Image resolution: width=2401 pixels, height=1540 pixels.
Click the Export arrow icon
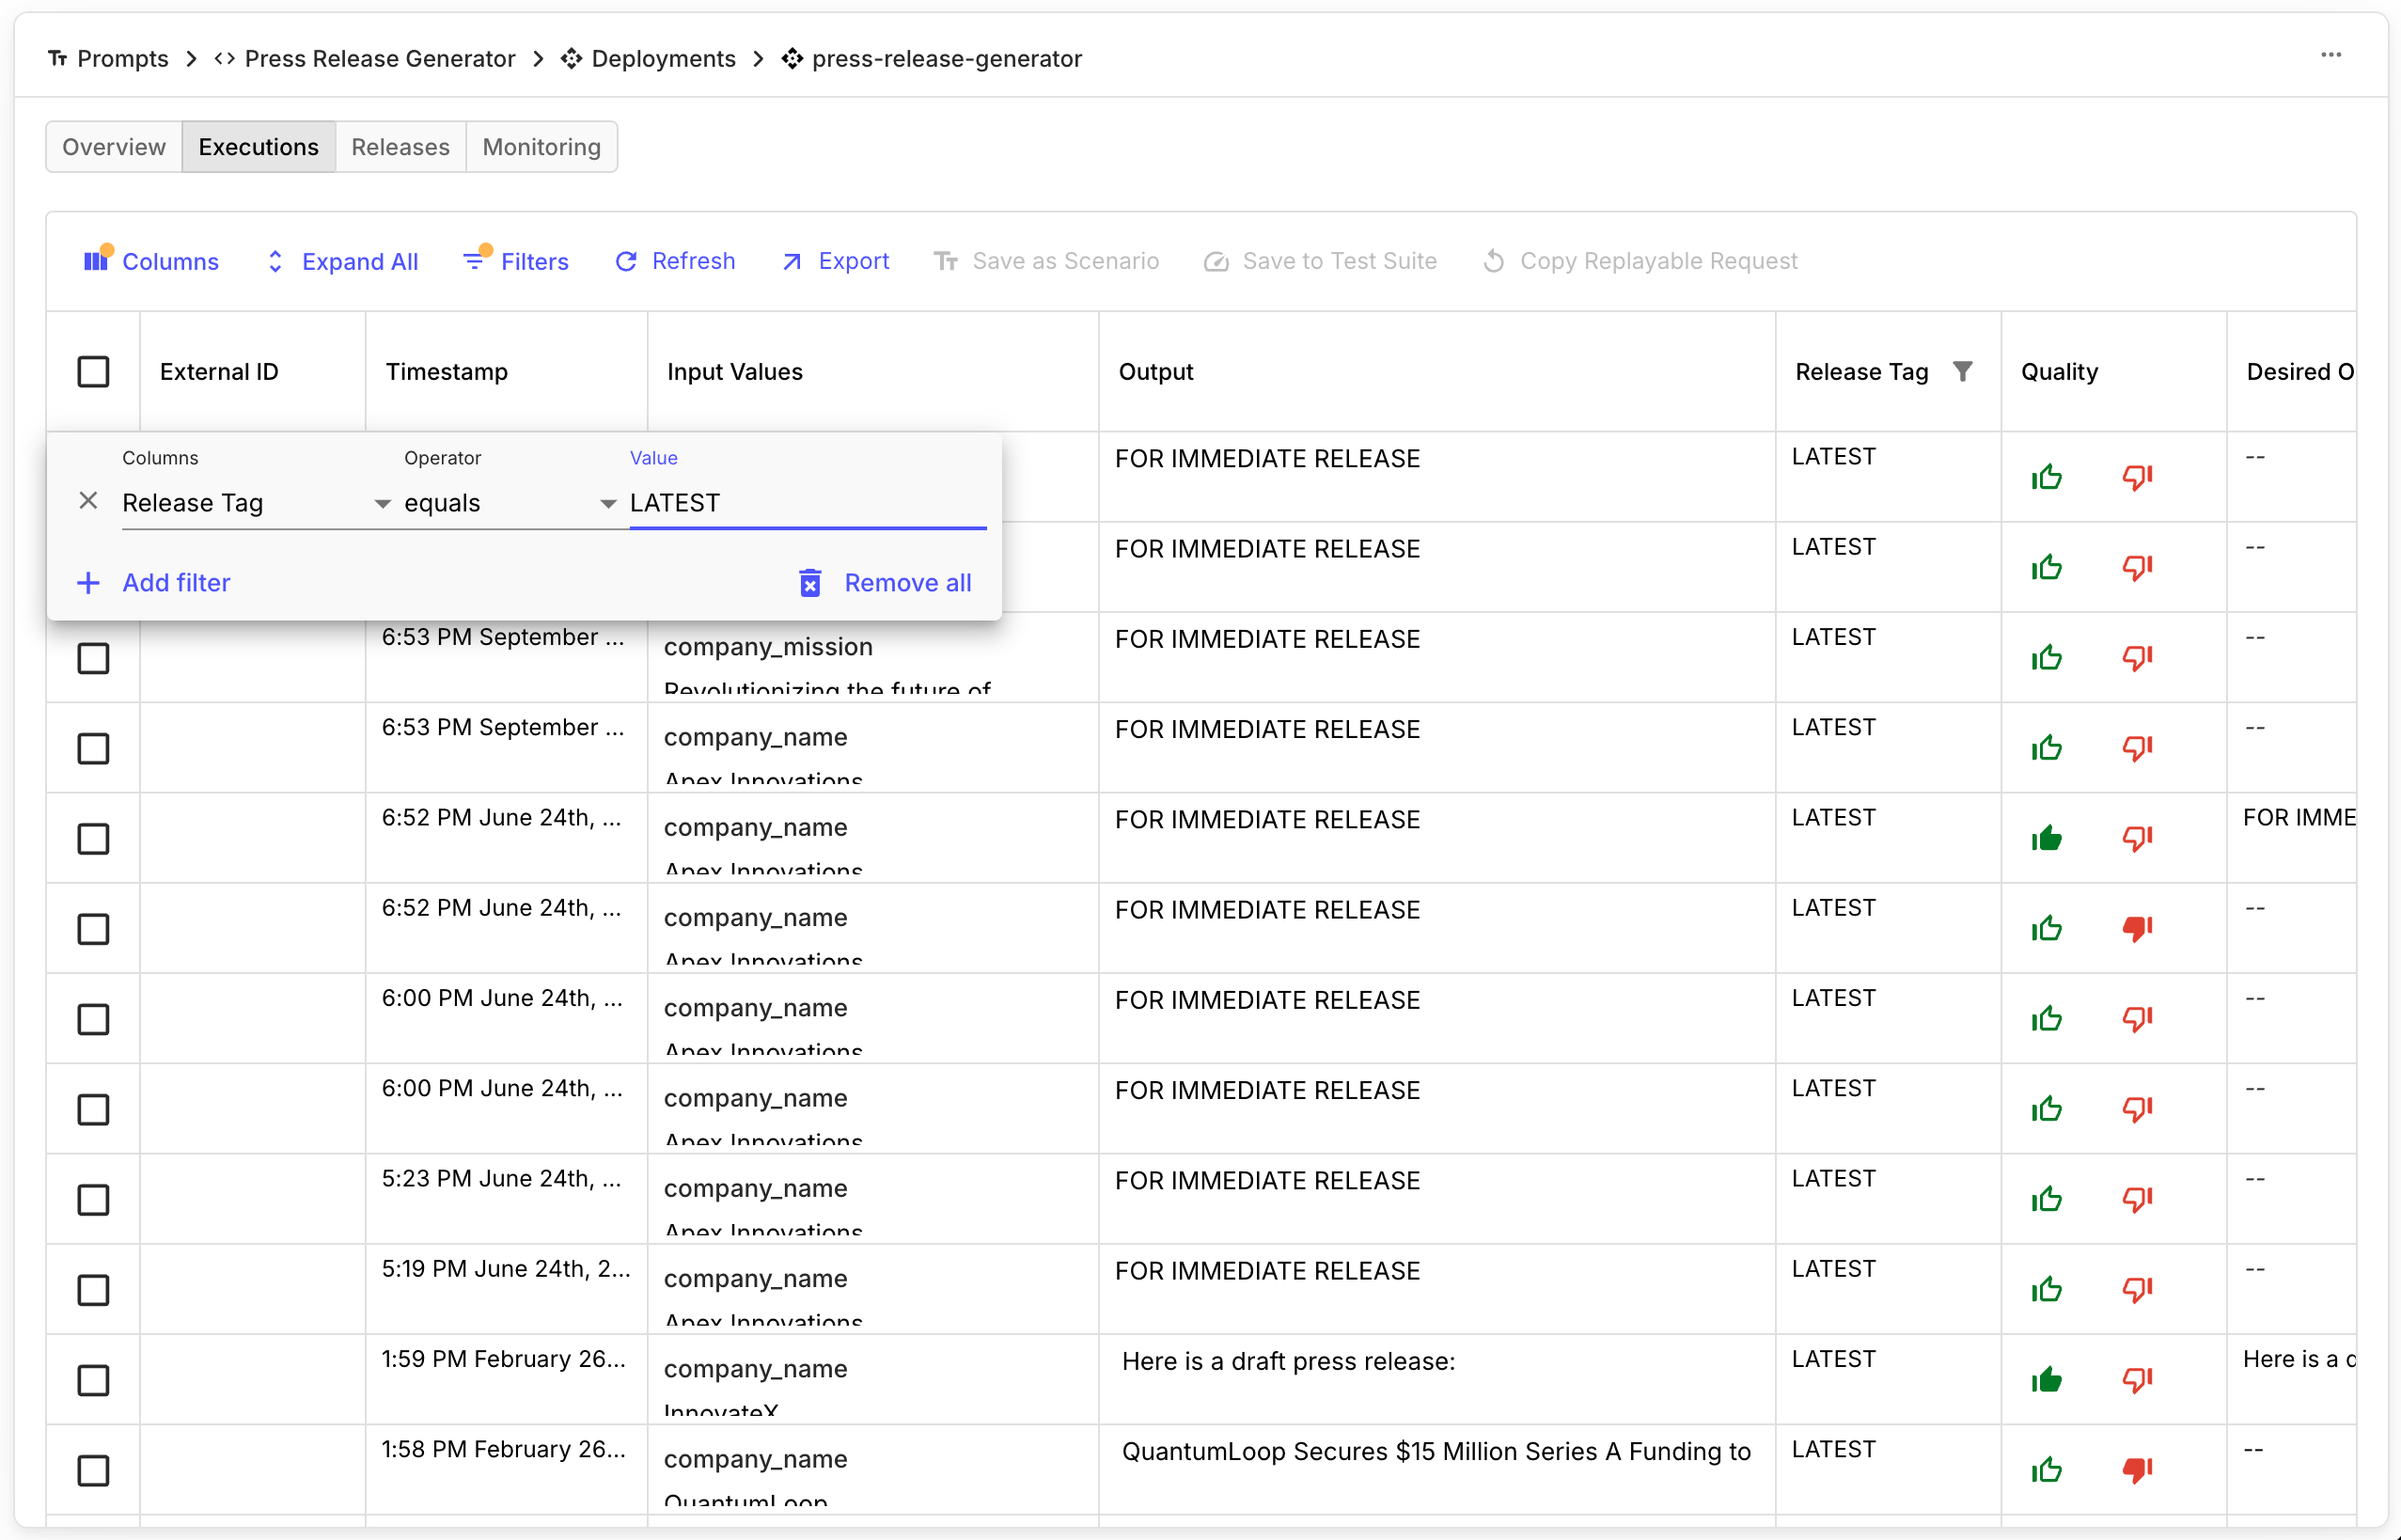tap(792, 261)
